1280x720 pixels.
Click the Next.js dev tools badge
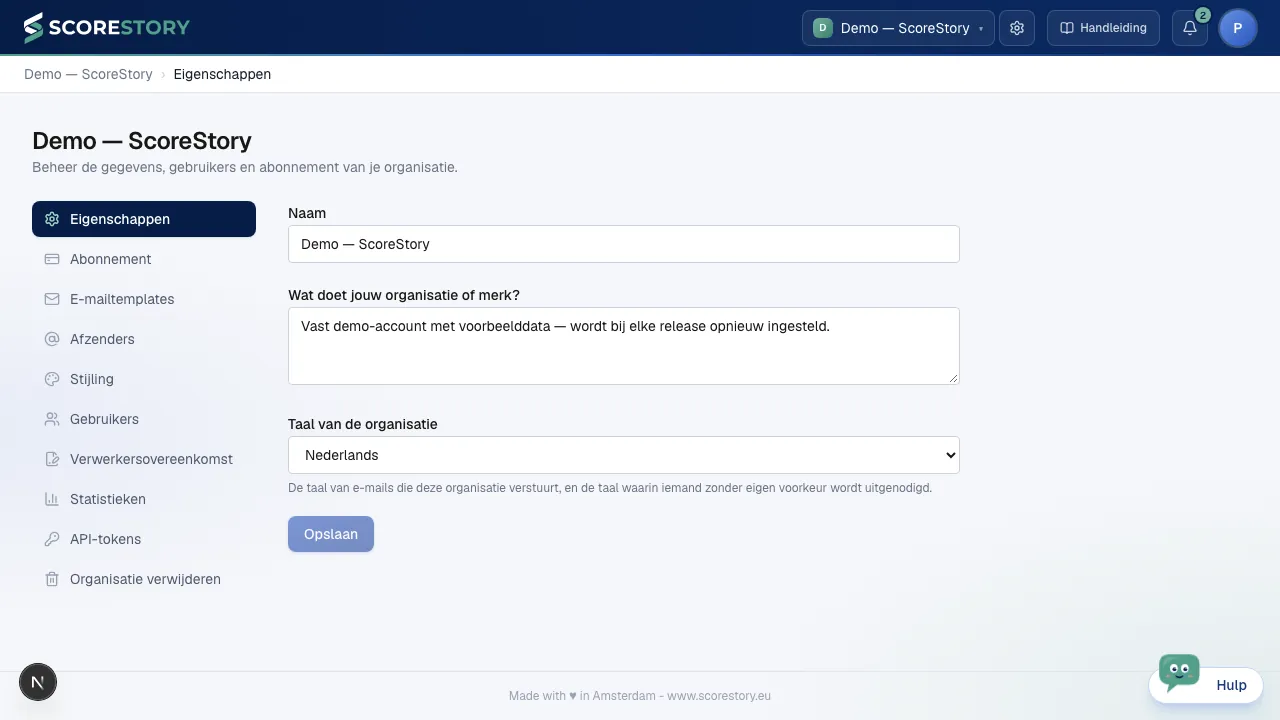pos(38,682)
